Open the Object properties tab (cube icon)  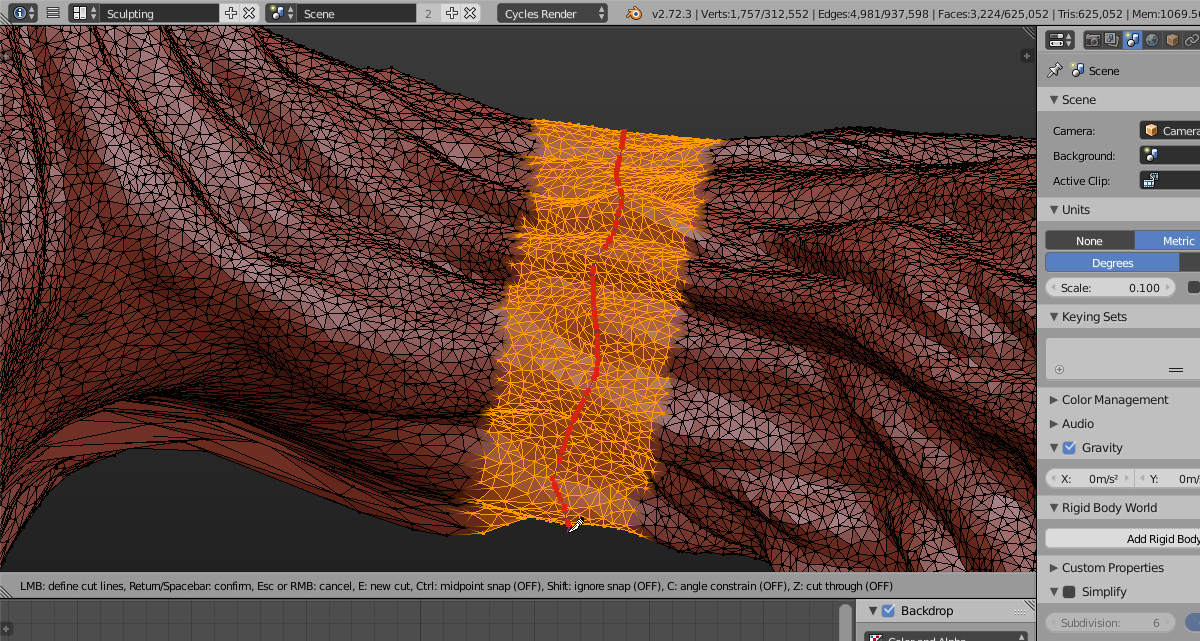[x=1172, y=40]
